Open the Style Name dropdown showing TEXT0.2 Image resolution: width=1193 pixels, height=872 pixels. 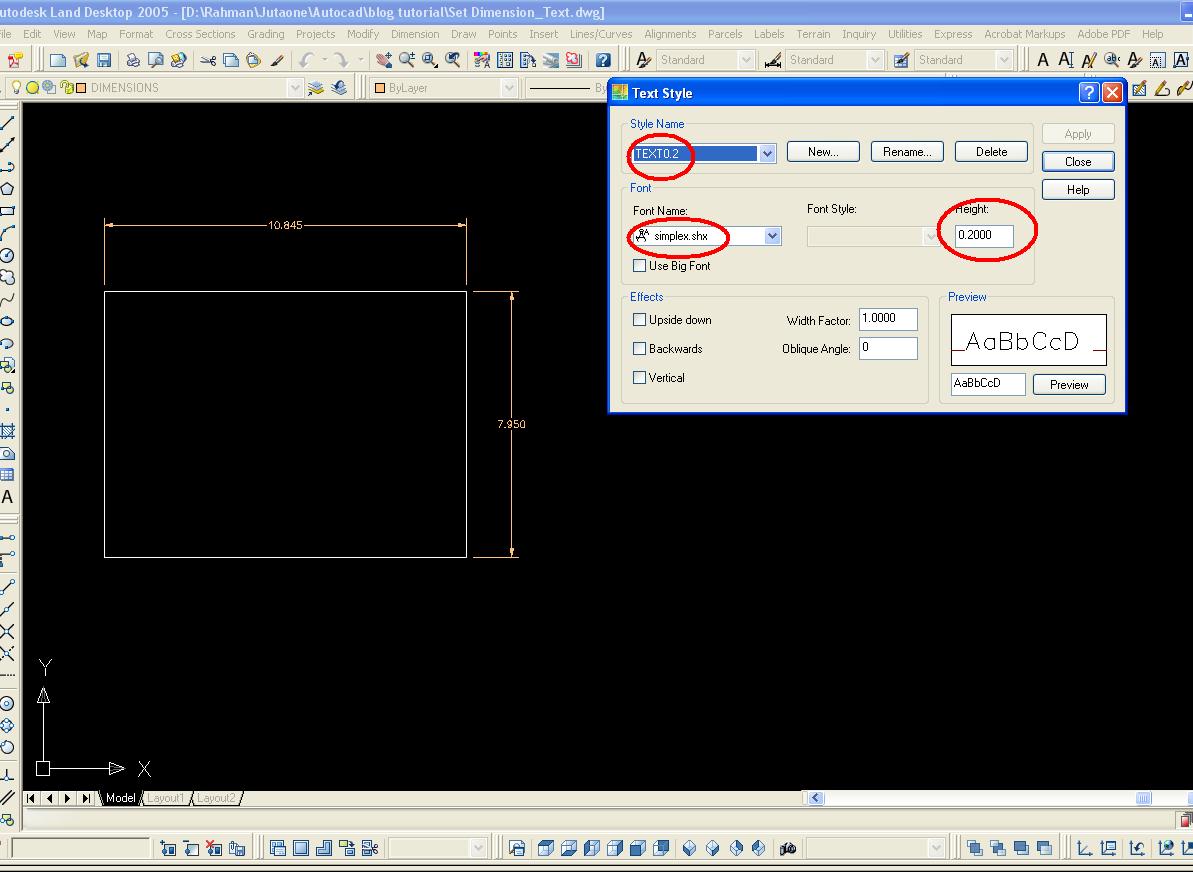coord(767,153)
